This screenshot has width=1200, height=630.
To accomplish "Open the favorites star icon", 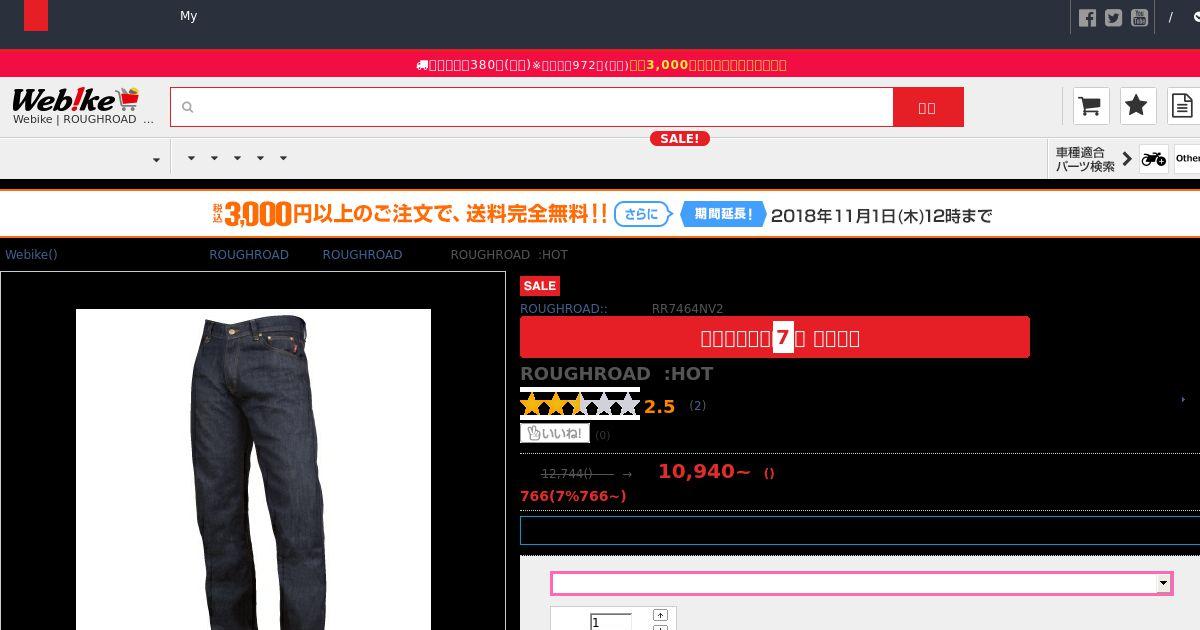I will (x=1136, y=106).
